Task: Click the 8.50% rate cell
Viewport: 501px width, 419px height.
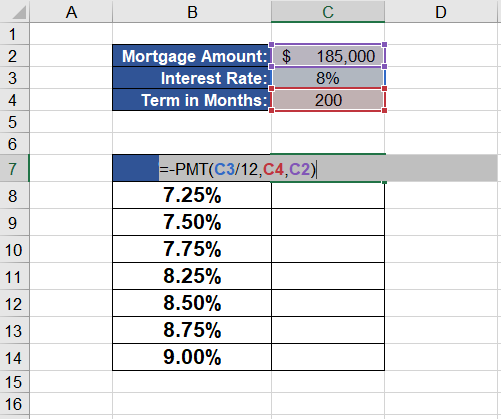Action: (x=192, y=303)
